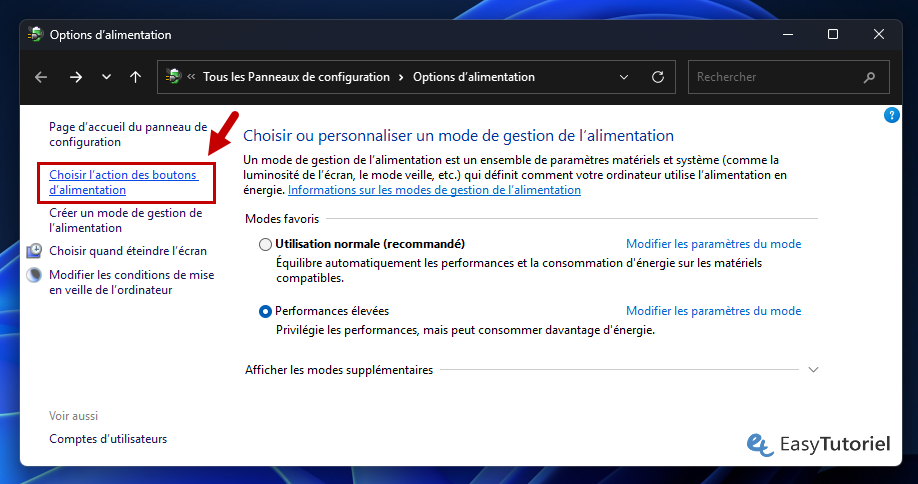Viewport: 918px width, 484px height.
Task: Click the Voir aussi label
Action: pos(74,416)
